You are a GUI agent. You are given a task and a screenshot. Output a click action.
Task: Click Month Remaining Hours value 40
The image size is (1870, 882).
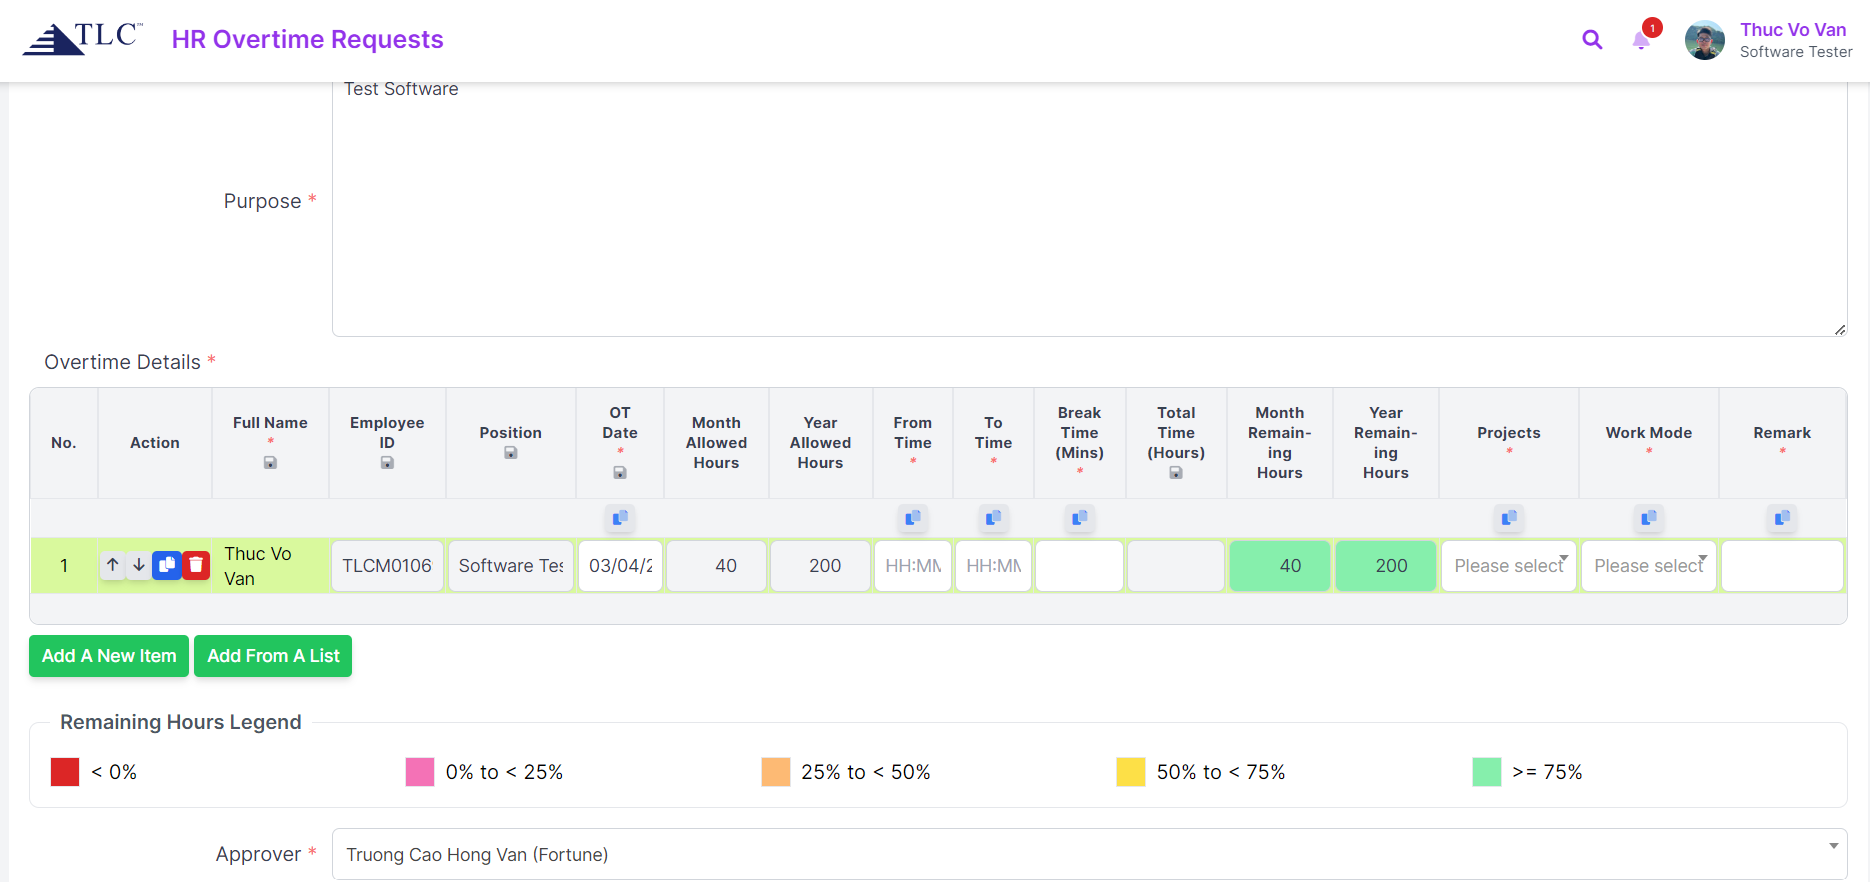[x=1280, y=566]
